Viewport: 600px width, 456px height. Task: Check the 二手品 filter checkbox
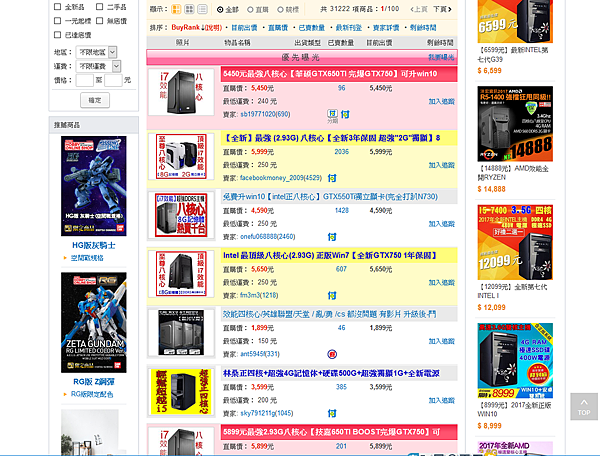coord(99,7)
